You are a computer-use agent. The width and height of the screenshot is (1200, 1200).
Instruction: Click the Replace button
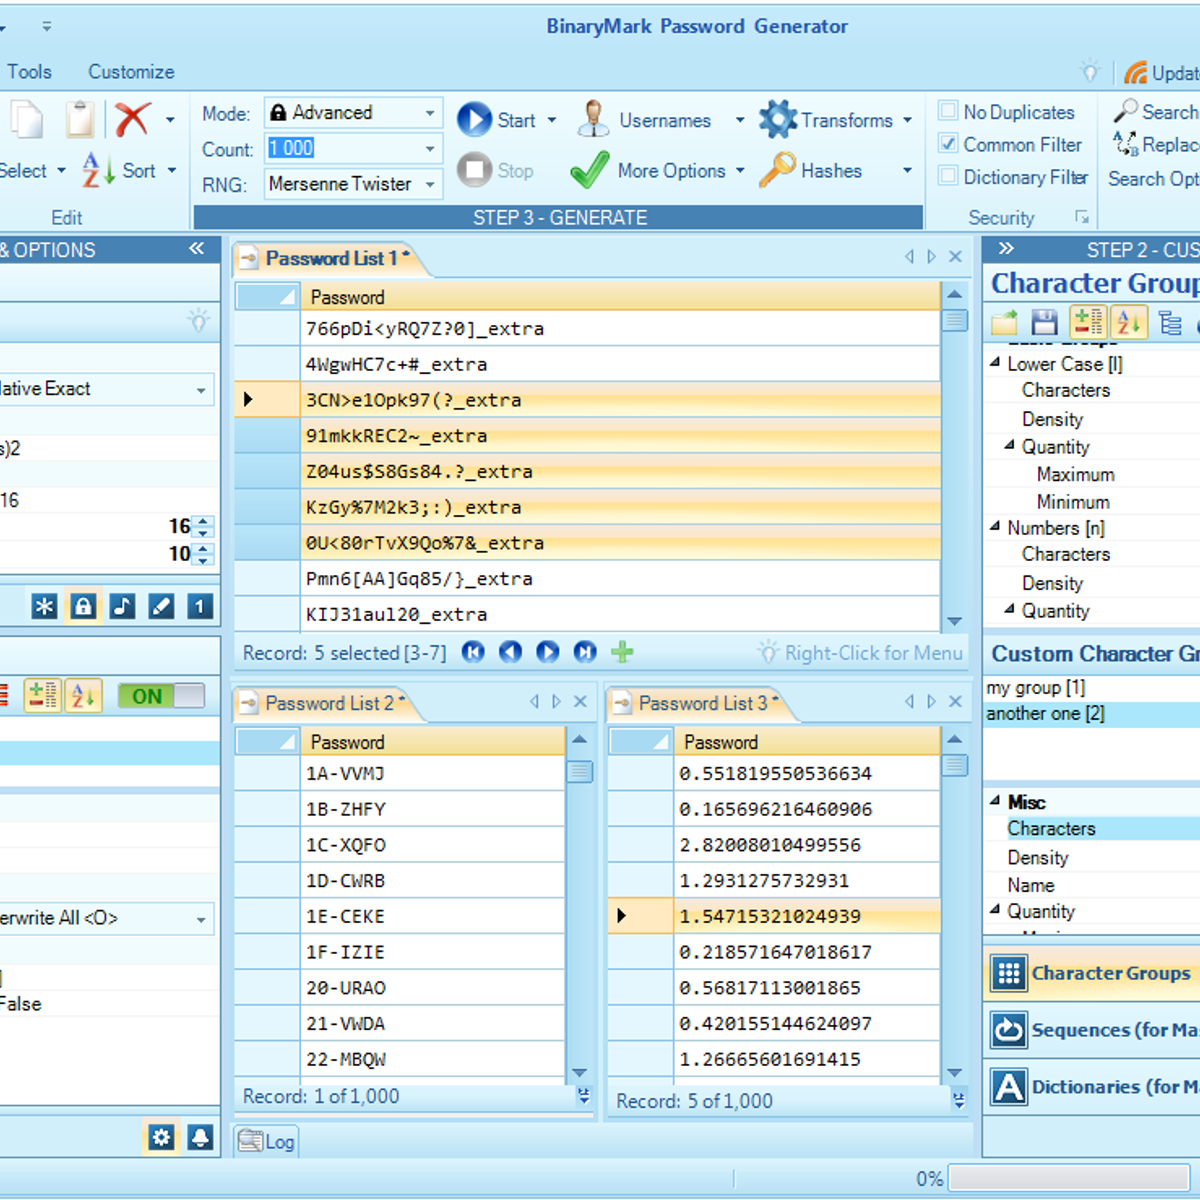click(x=1156, y=145)
